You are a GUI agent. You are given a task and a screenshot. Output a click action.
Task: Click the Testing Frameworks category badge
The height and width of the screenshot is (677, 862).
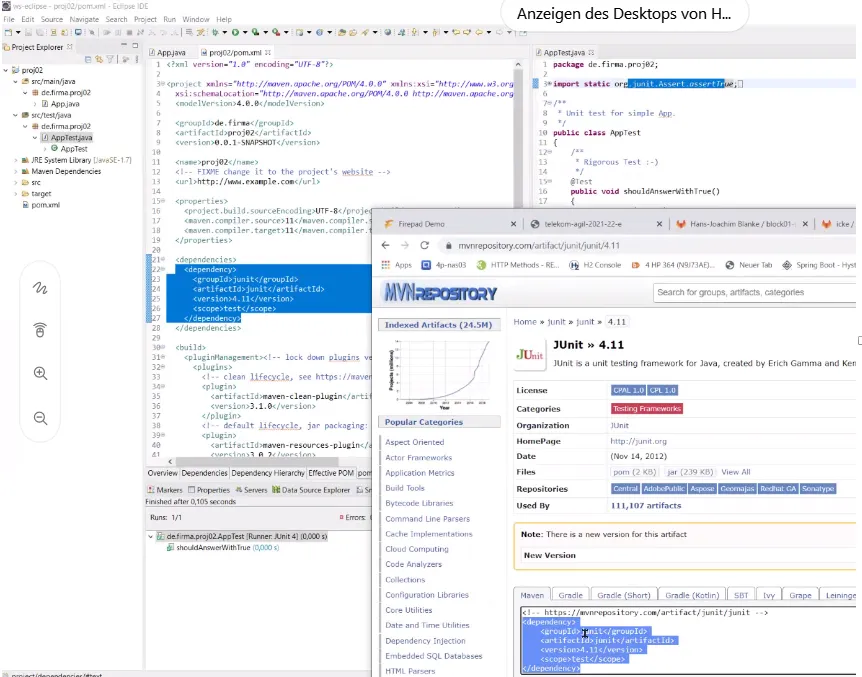click(x=646, y=409)
